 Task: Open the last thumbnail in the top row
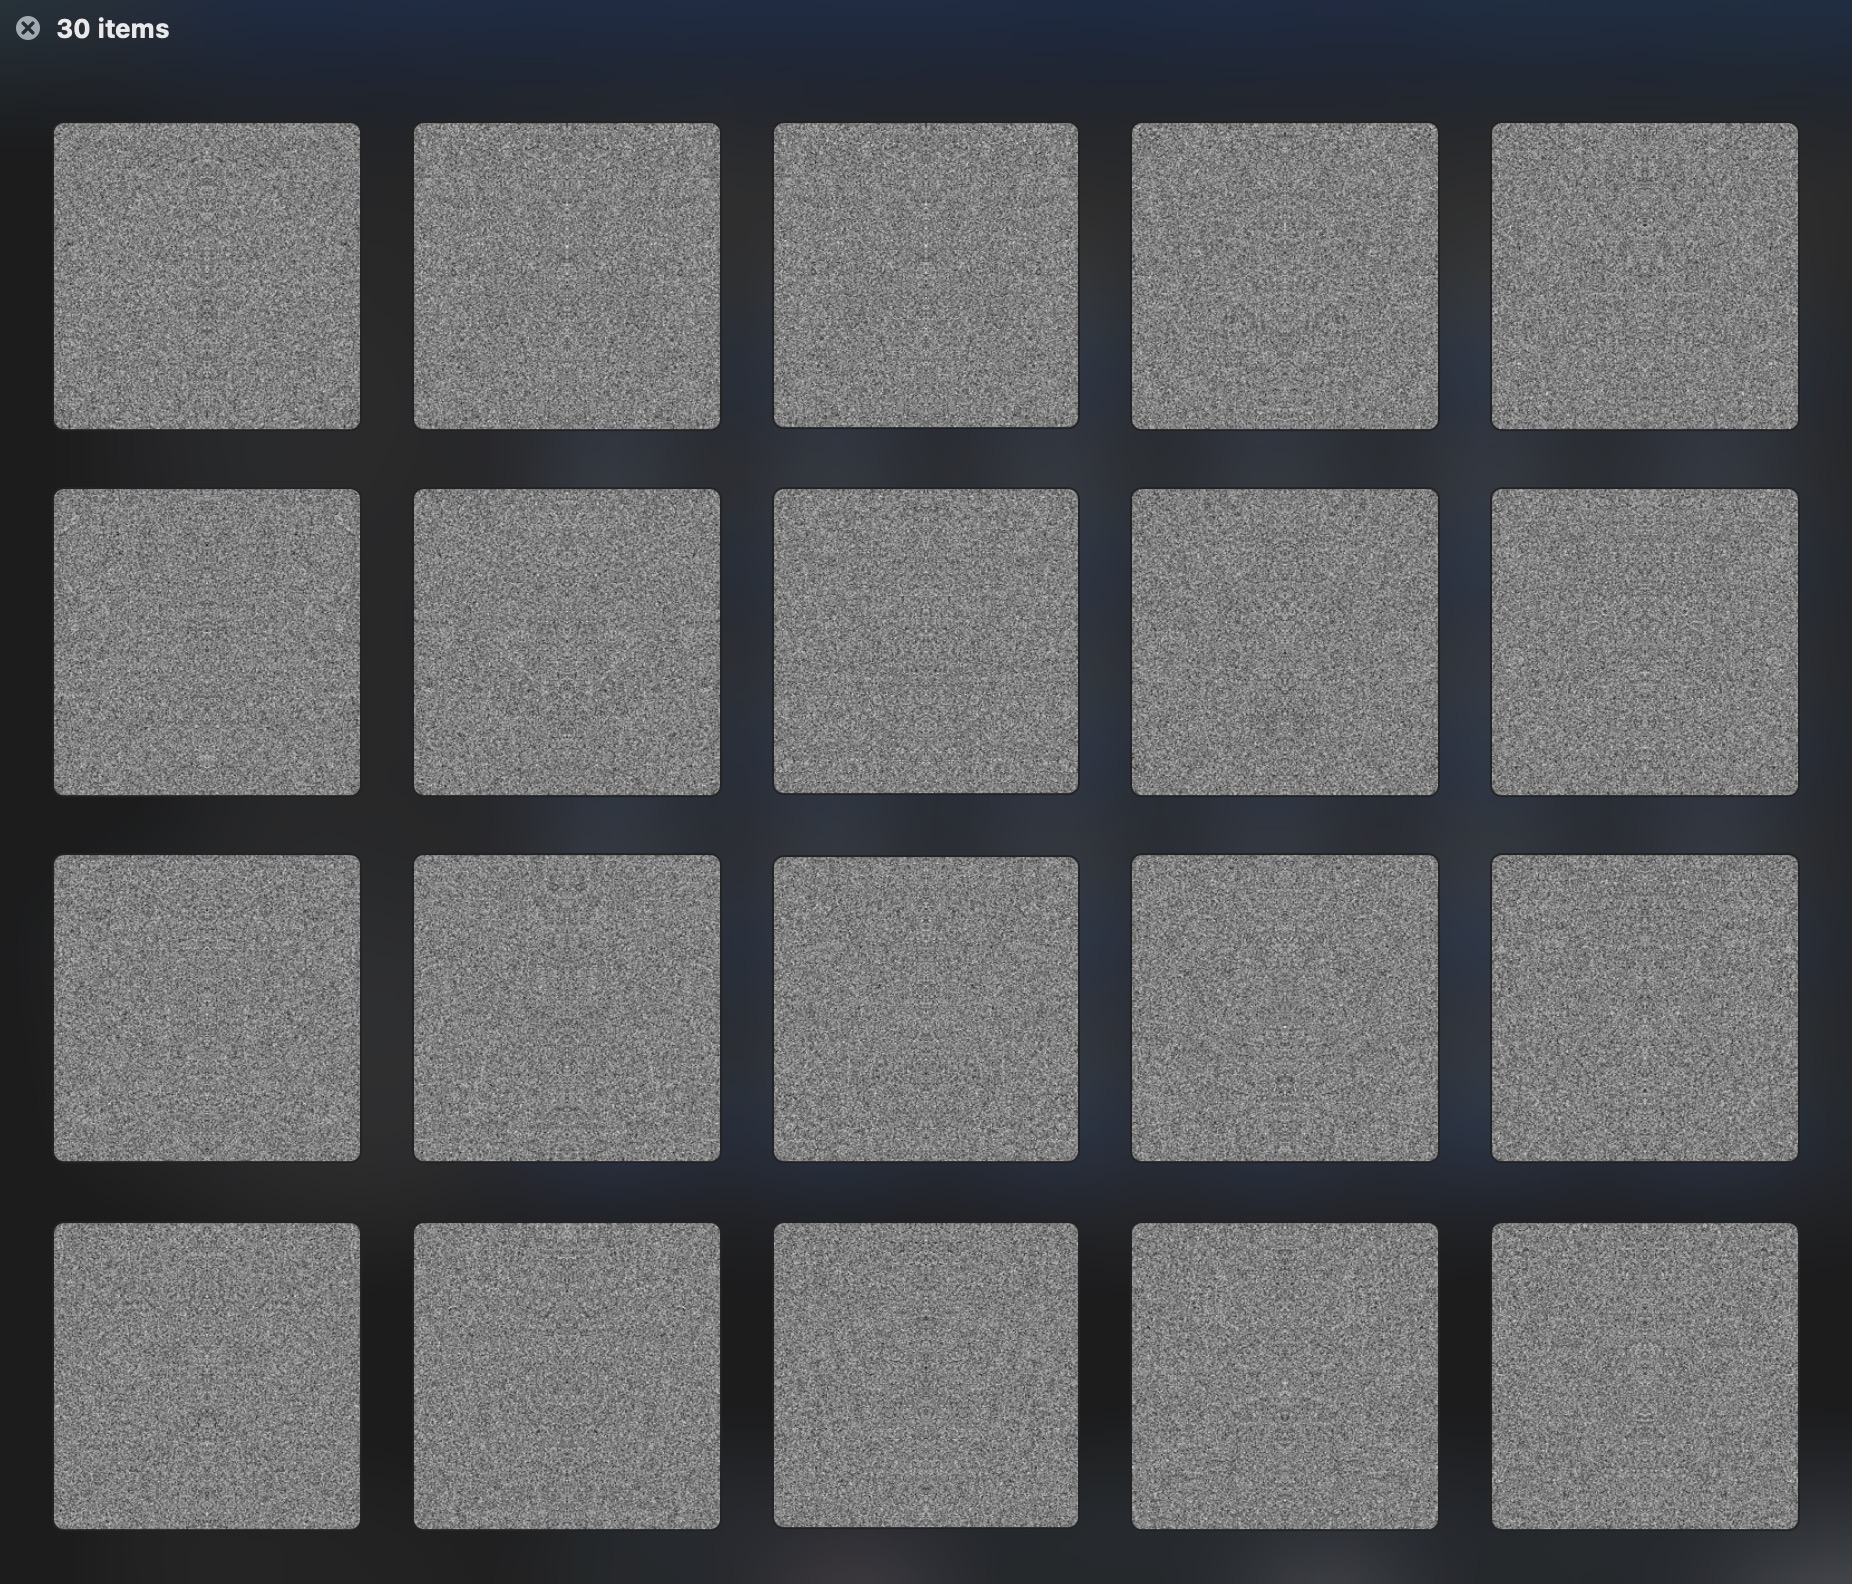(1645, 276)
